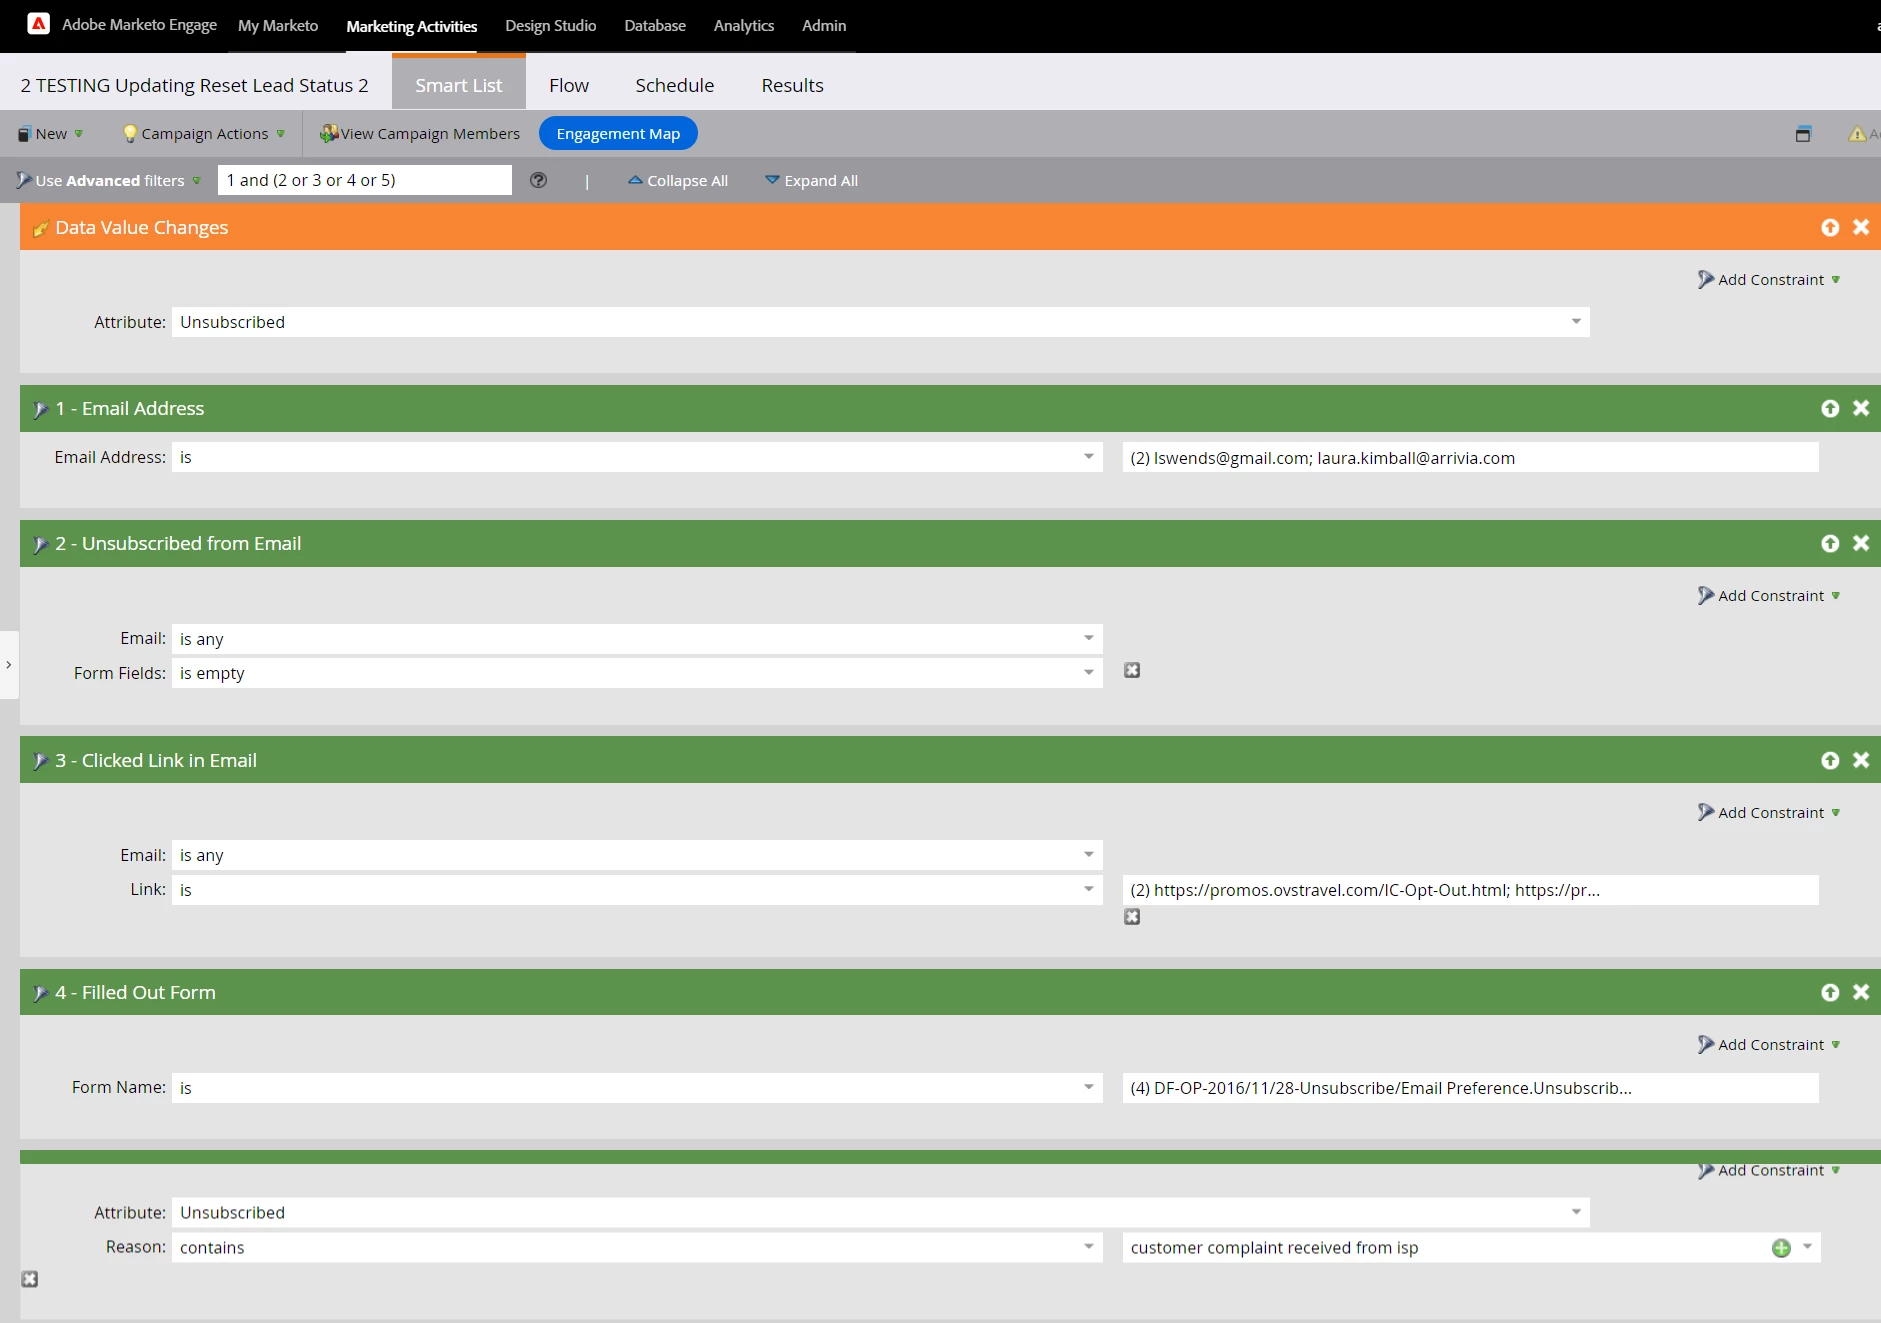Edit the email address values field

[1470, 458]
